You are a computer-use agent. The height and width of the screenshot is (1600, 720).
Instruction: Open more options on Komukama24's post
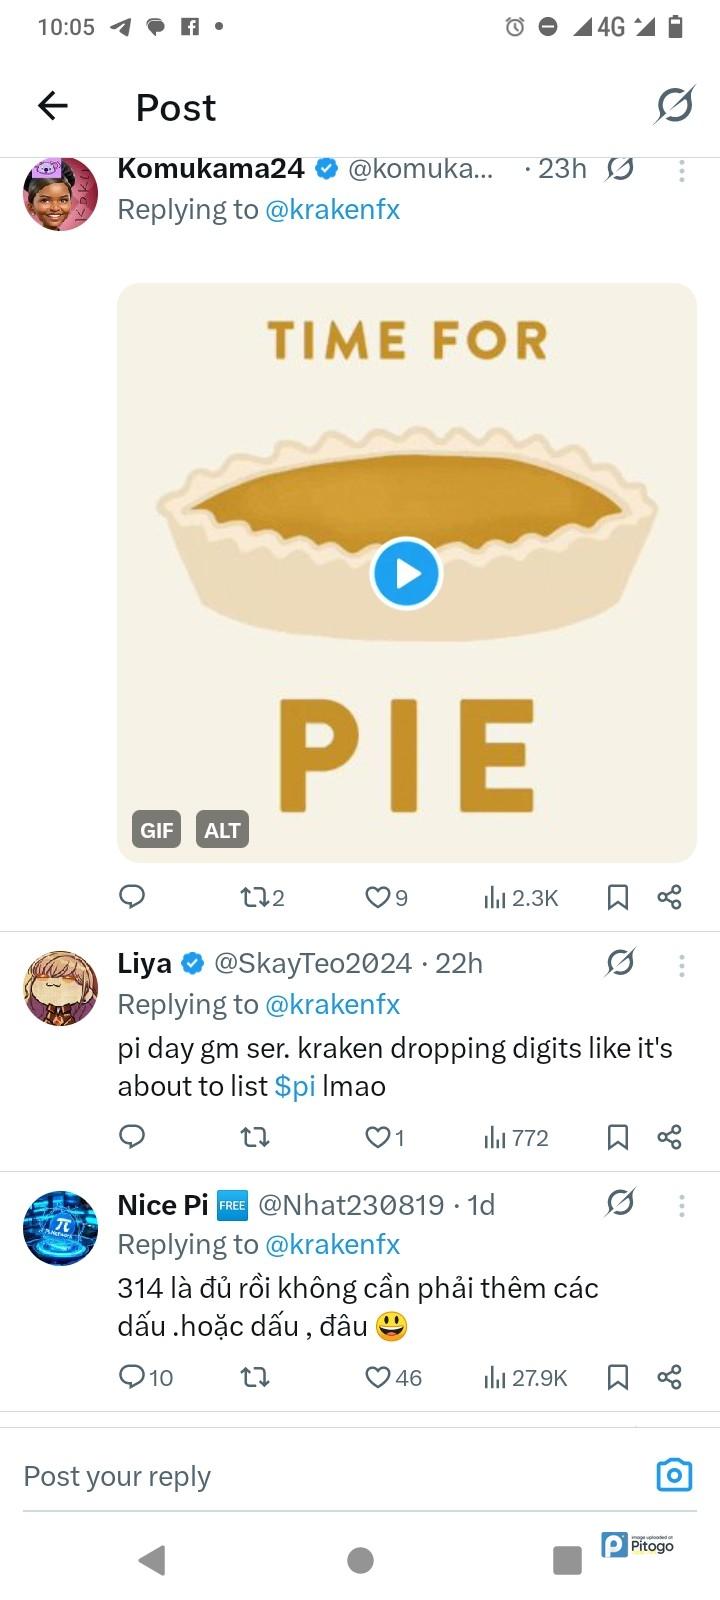click(682, 171)
